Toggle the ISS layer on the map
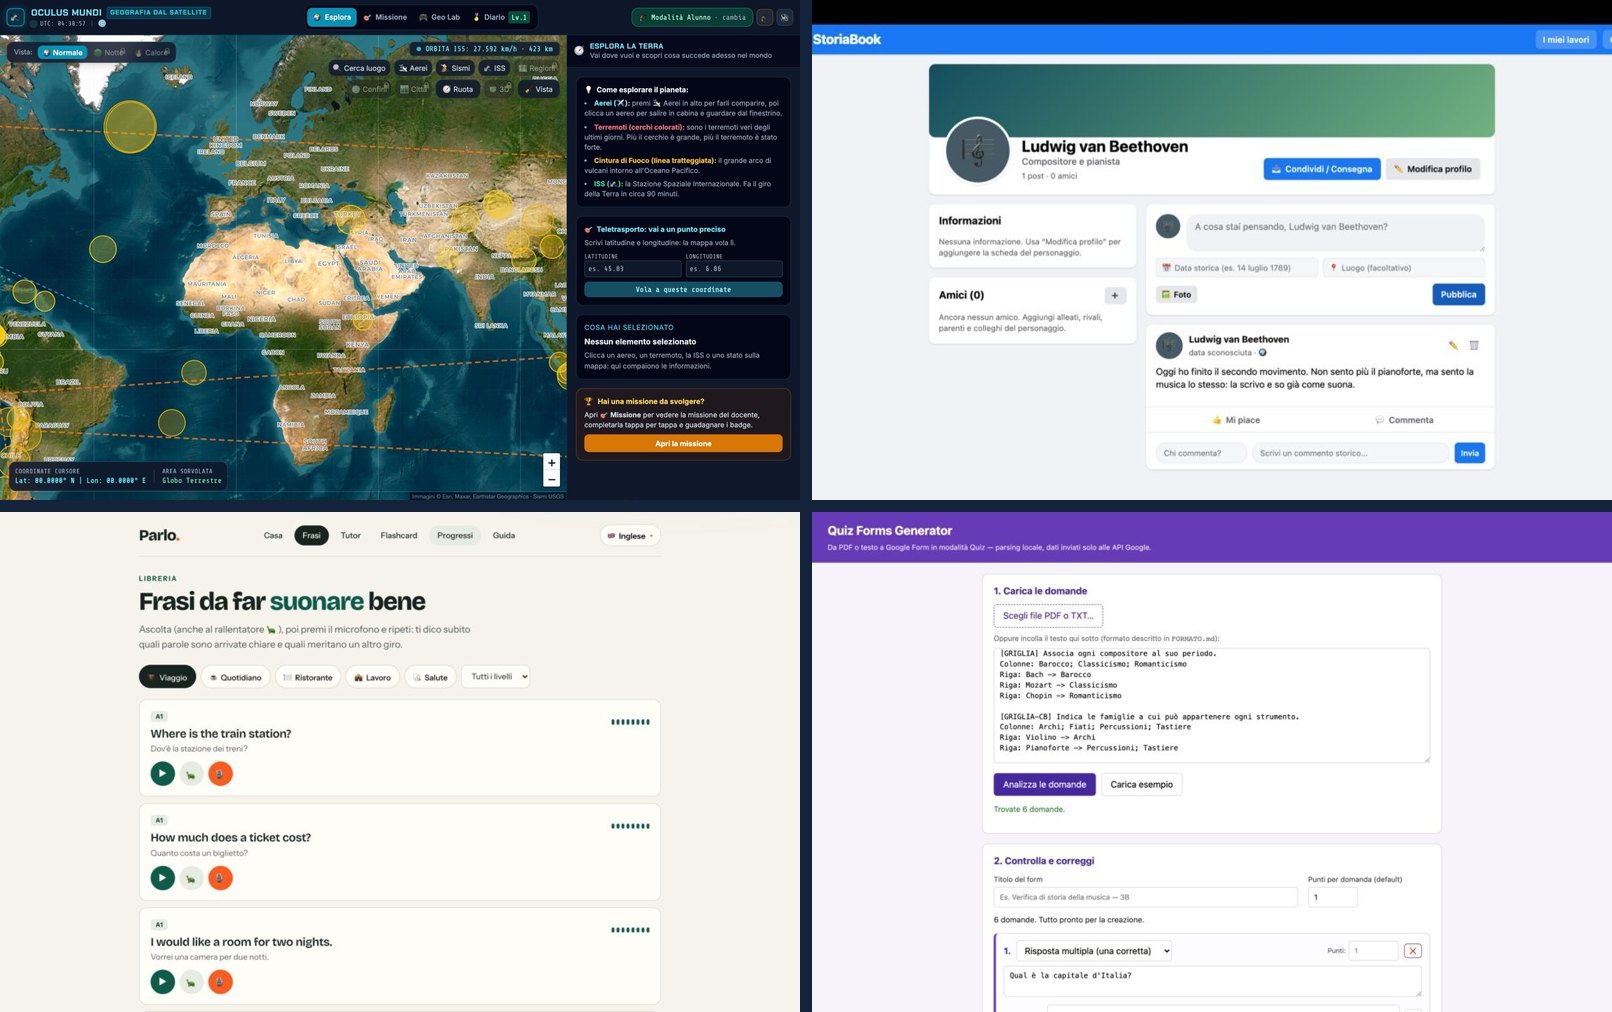Image resolution: width=1612 pixels, height=1012 pixels. [494, 68]
